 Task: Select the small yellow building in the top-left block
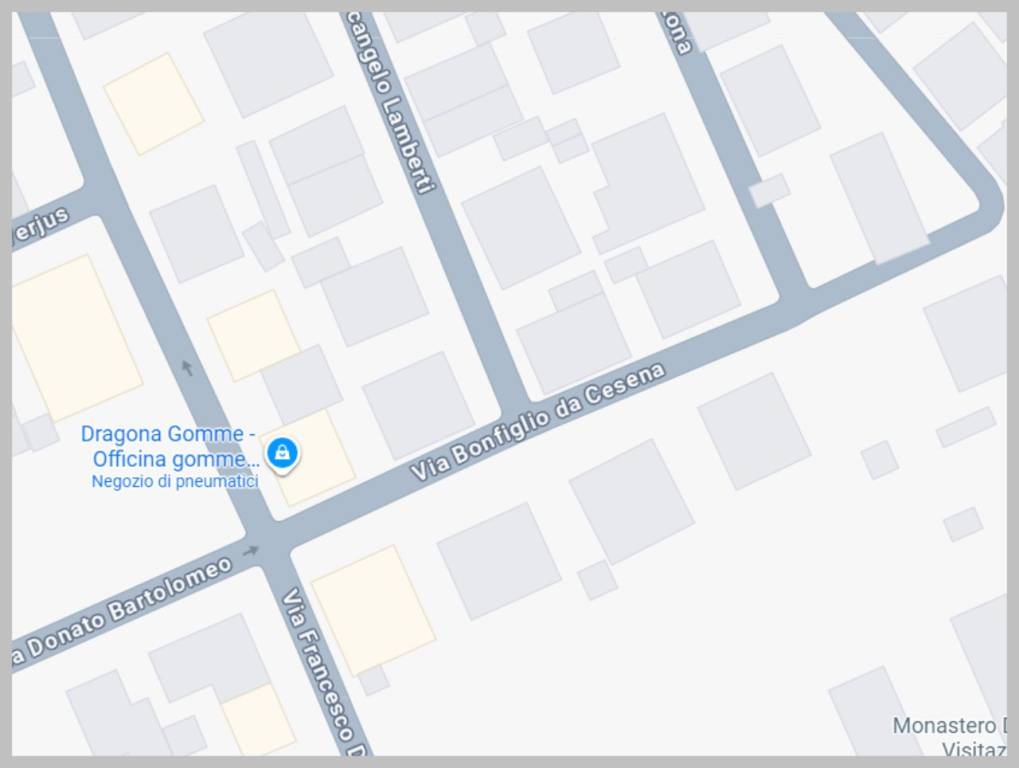(154, 104)
